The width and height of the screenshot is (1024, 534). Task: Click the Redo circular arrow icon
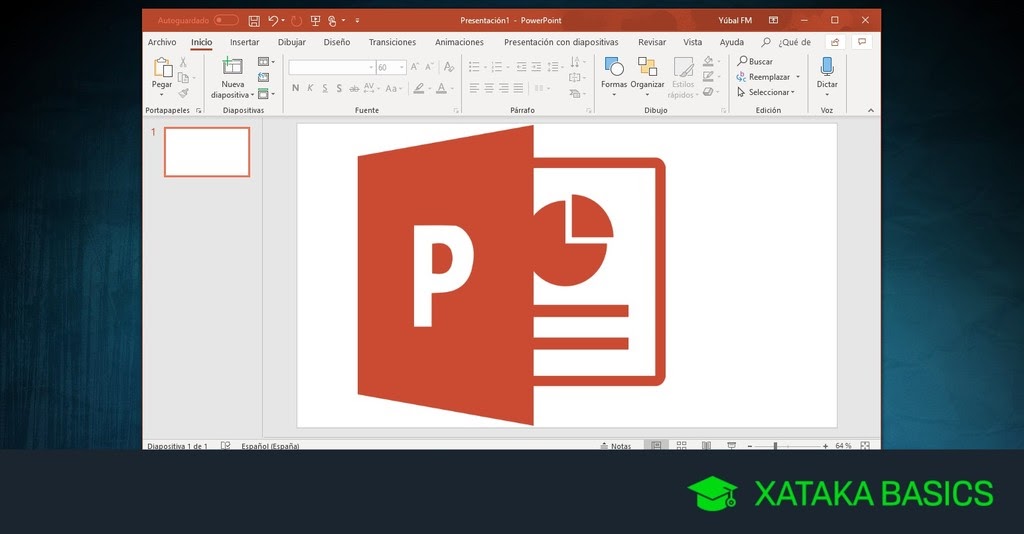pos(296,21)
